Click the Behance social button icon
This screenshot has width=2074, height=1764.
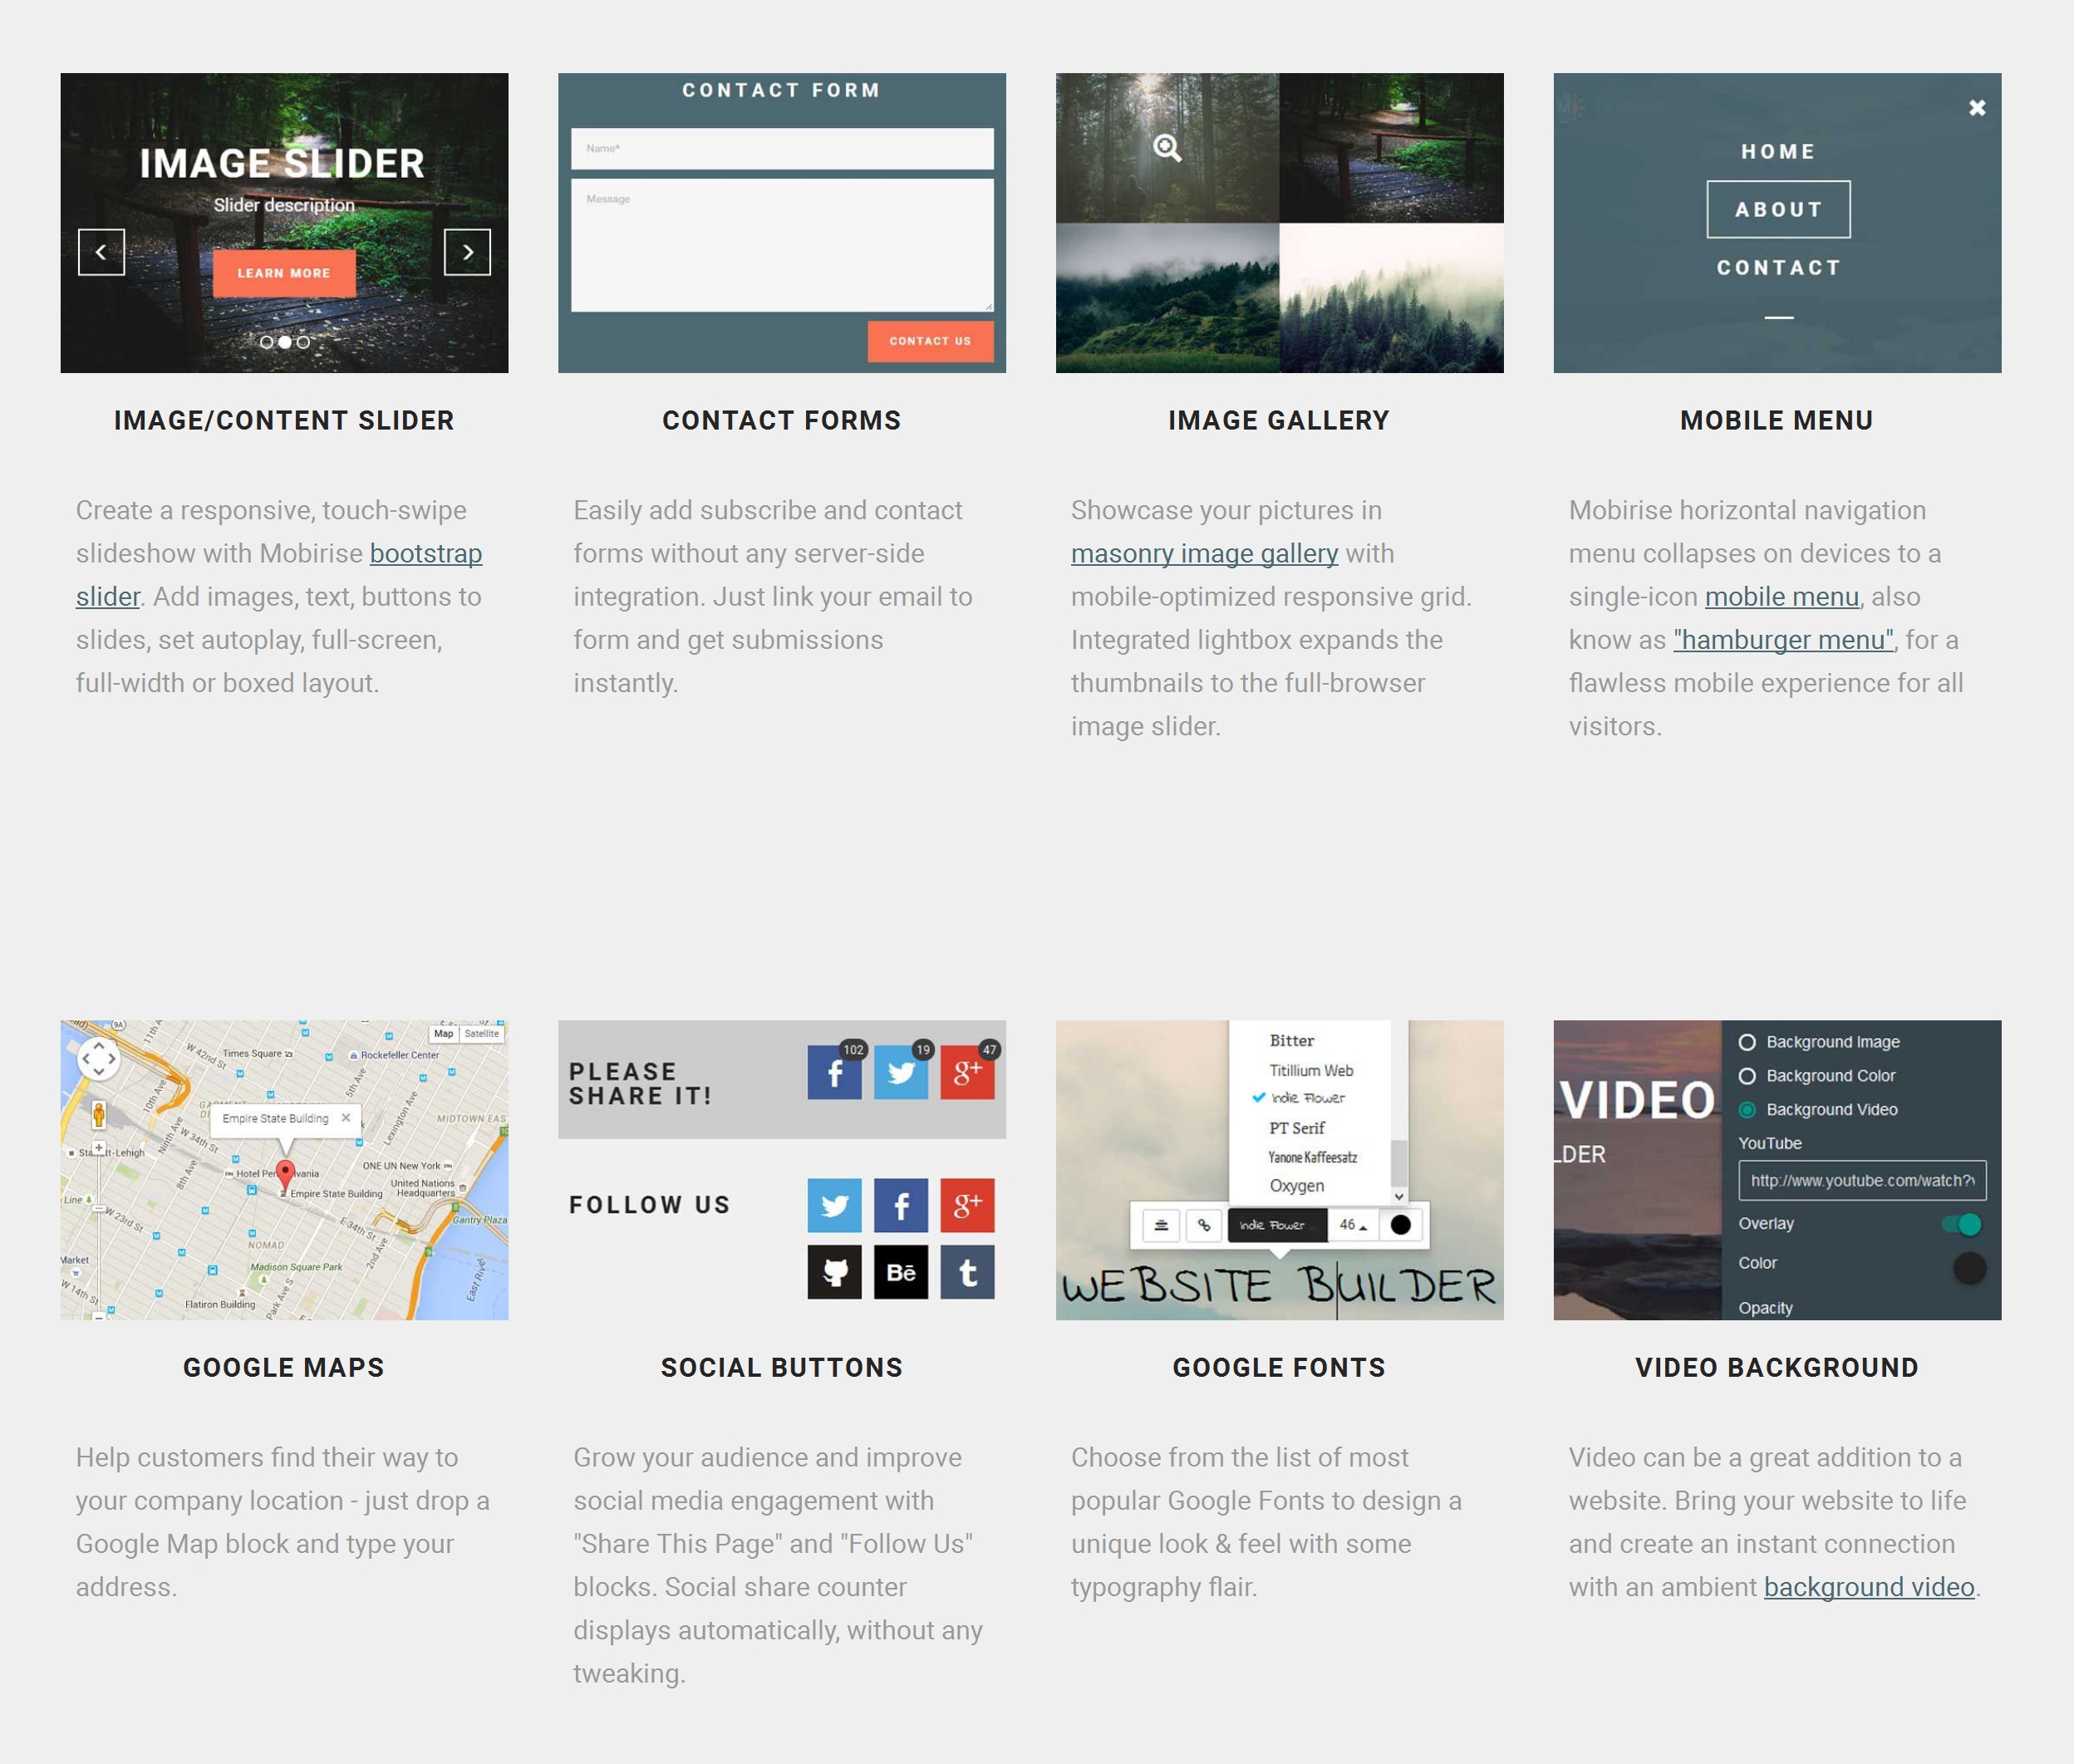(x=902, y=1272)
